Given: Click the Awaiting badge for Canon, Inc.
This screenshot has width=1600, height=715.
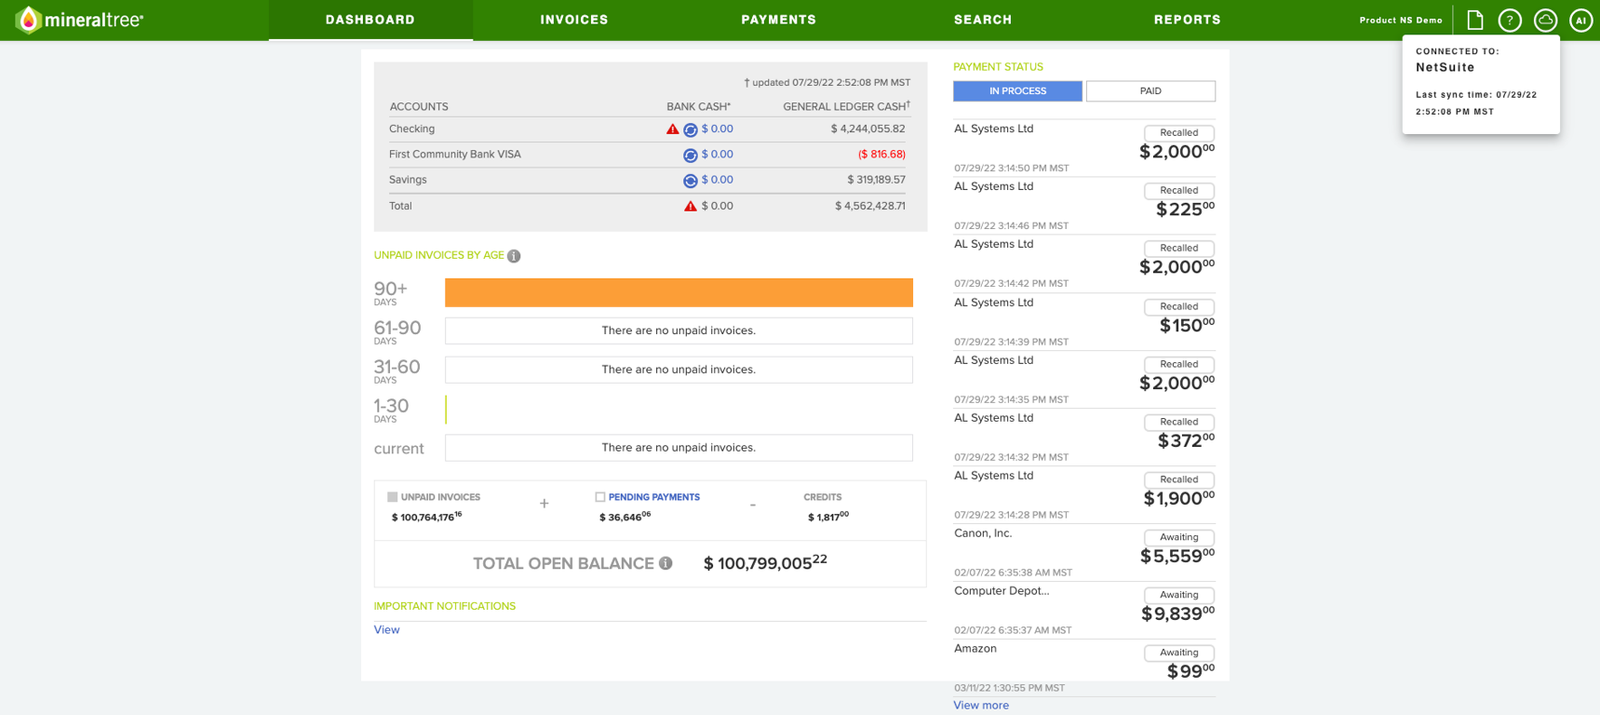Looking at the screenshot, I should click(x=1179, y=538).
